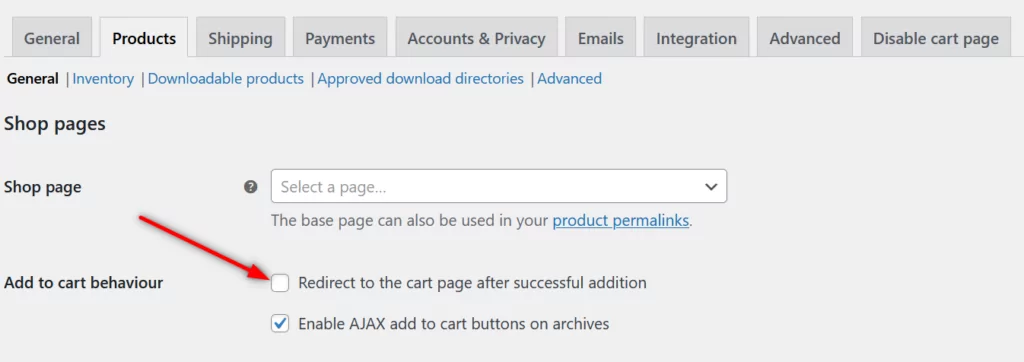Click the 'Shop pages' heading text
The height and width of the screenshot is (362, 1024).
click(x=55, y=124)
